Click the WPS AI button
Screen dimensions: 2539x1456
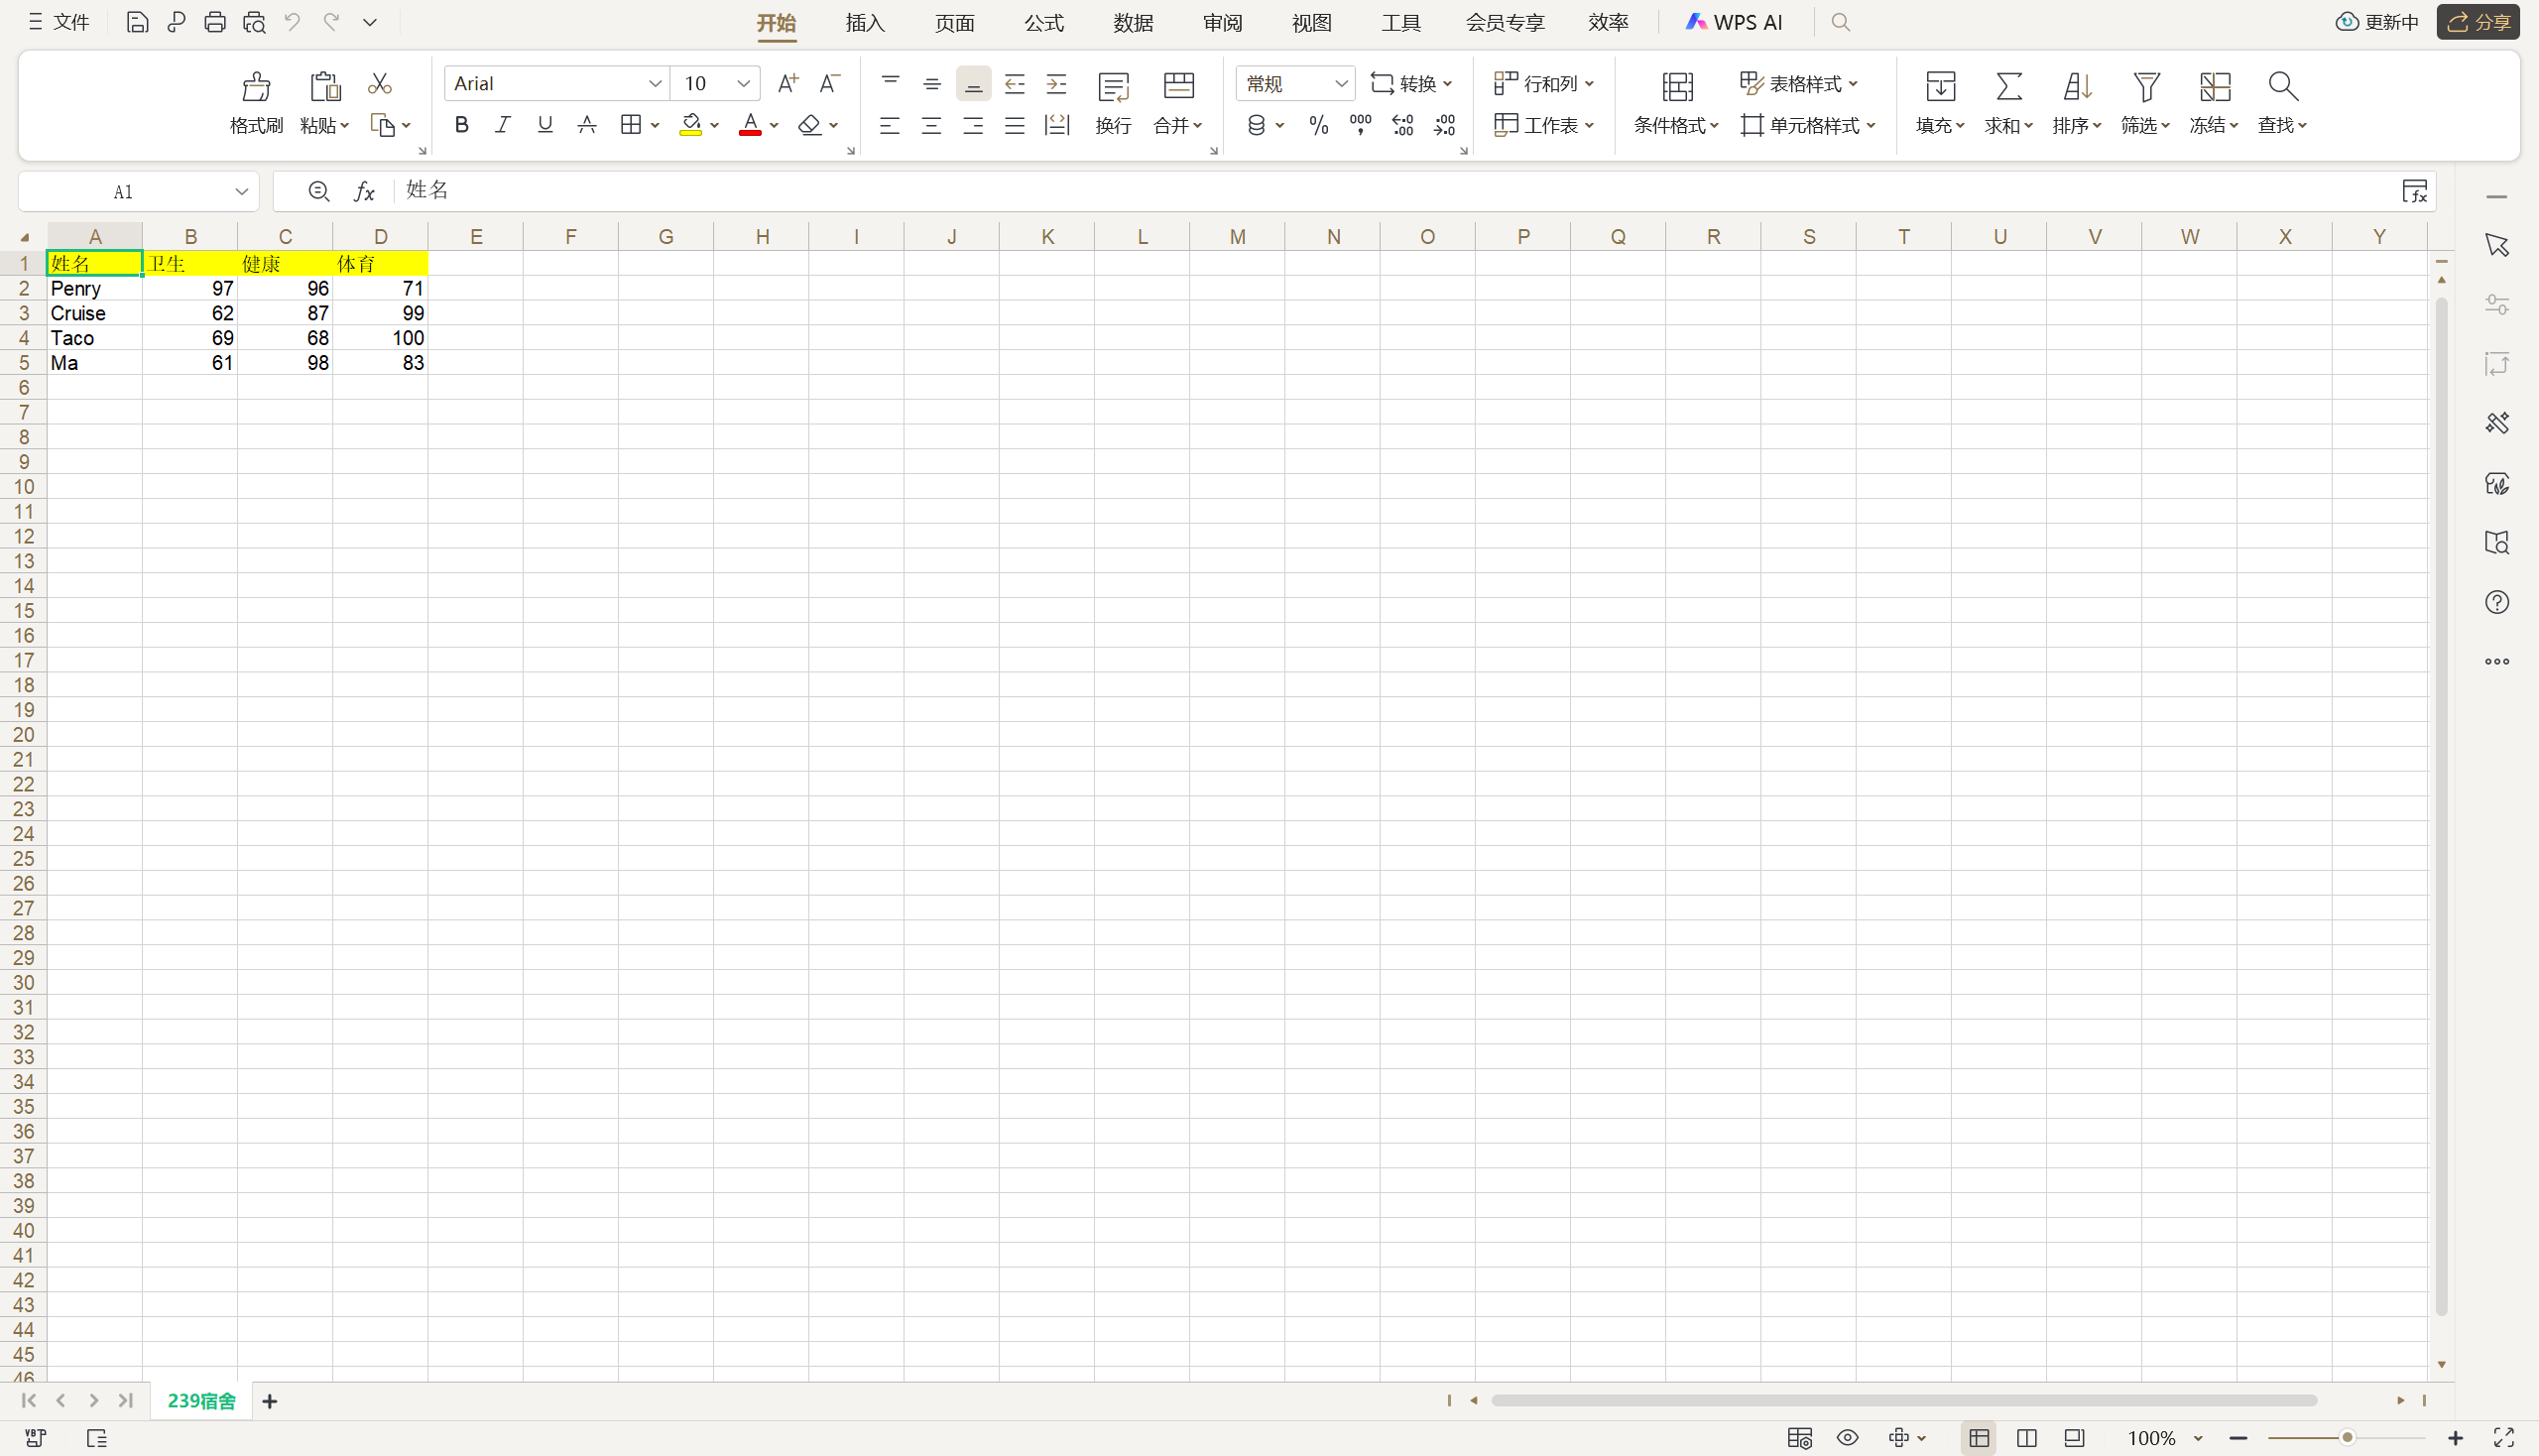pos(1734,22)
